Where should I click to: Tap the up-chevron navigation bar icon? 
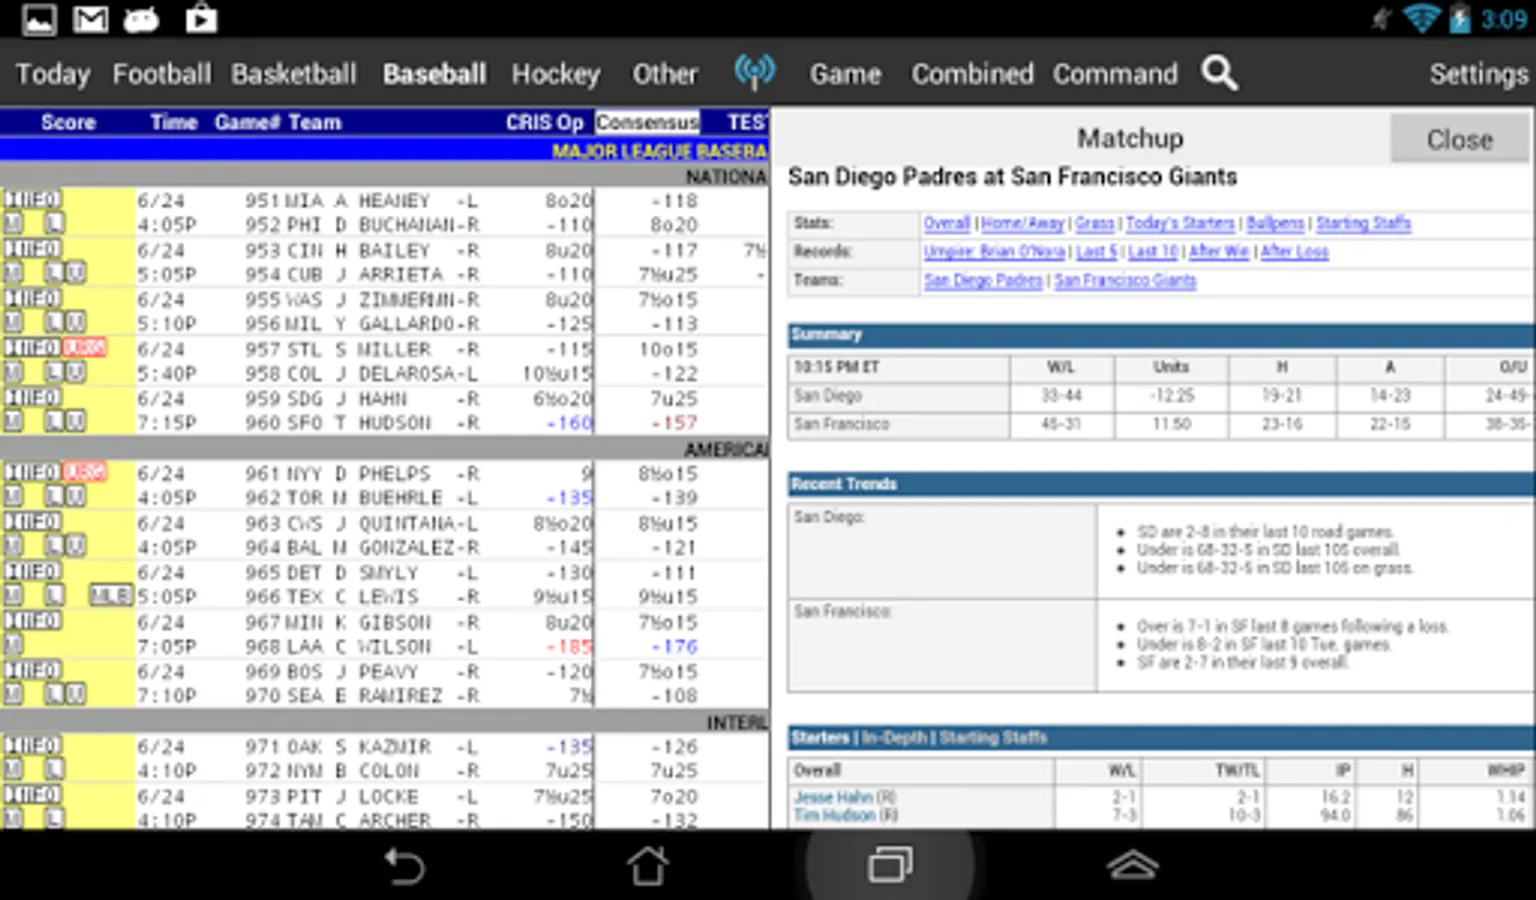point(1132,865)
